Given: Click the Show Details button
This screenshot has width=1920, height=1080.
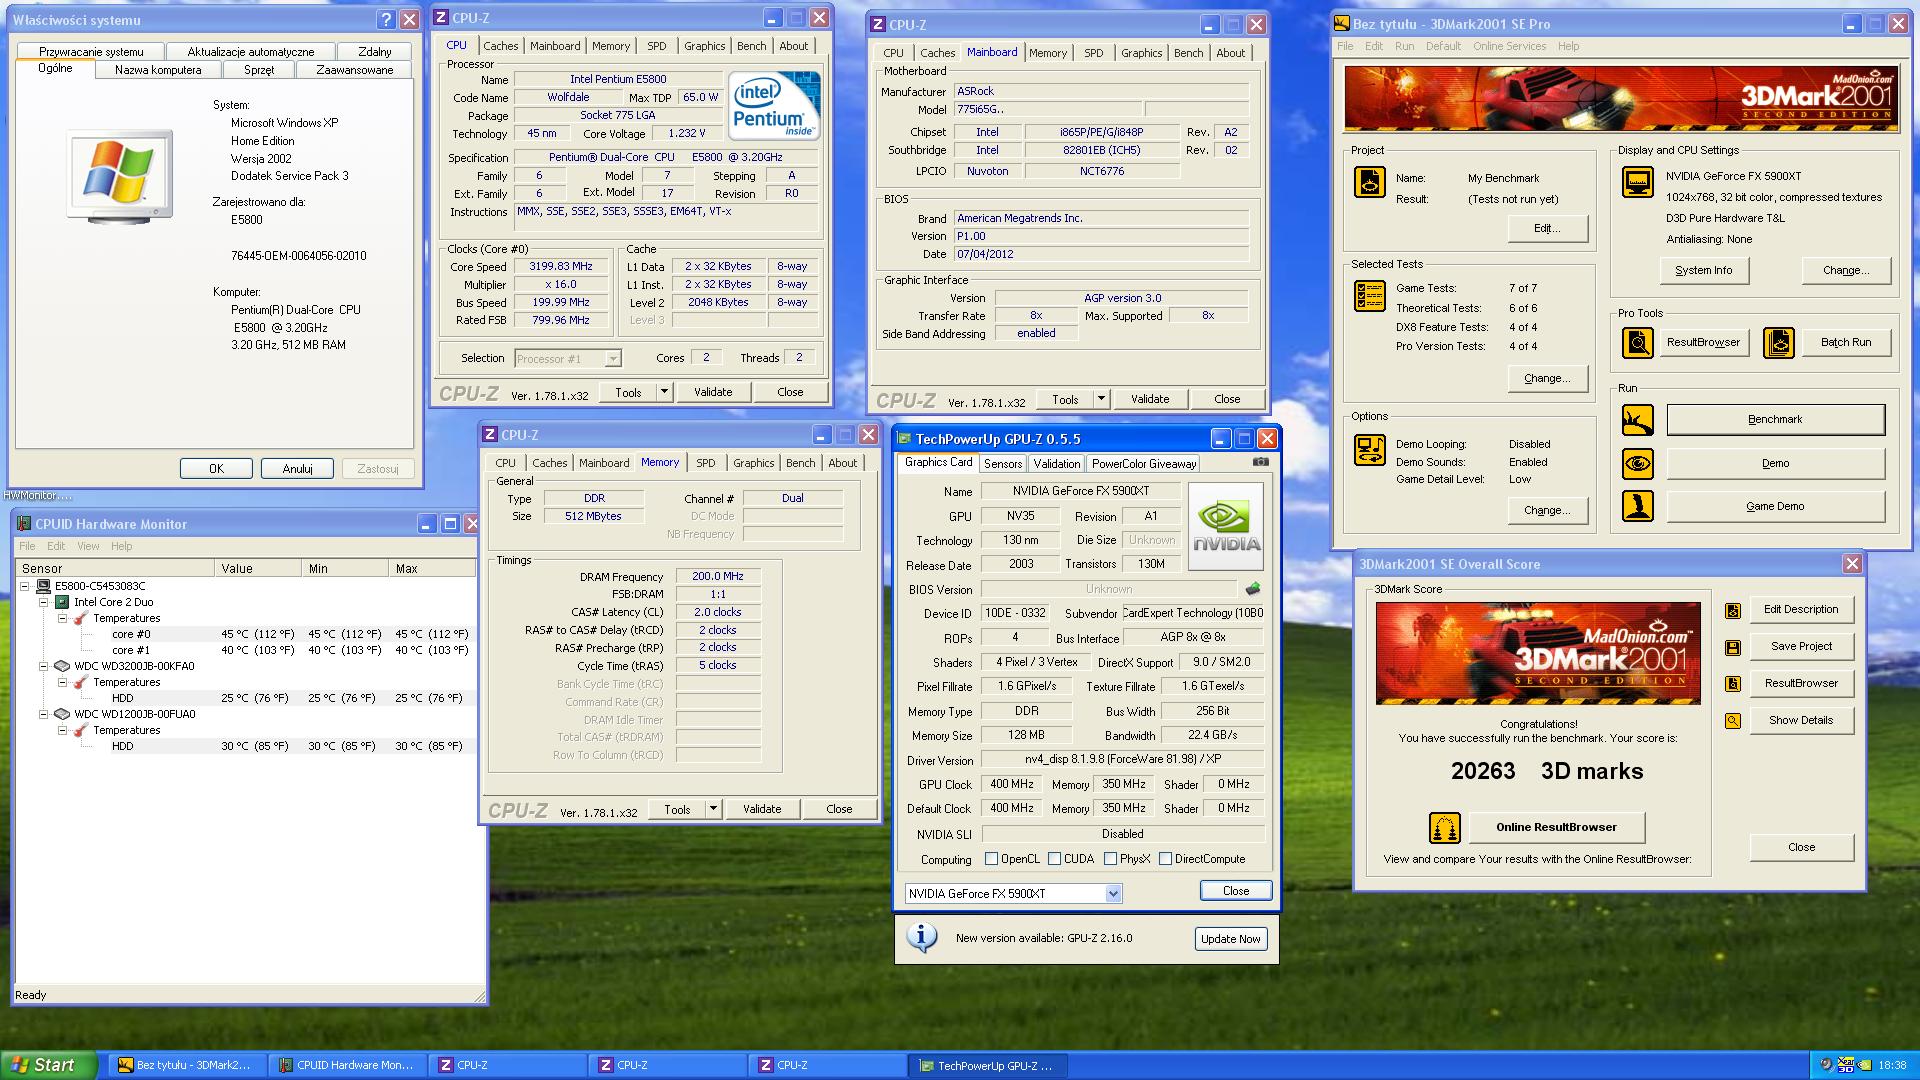Looking at the screenshot, I should click(1801, 721).
